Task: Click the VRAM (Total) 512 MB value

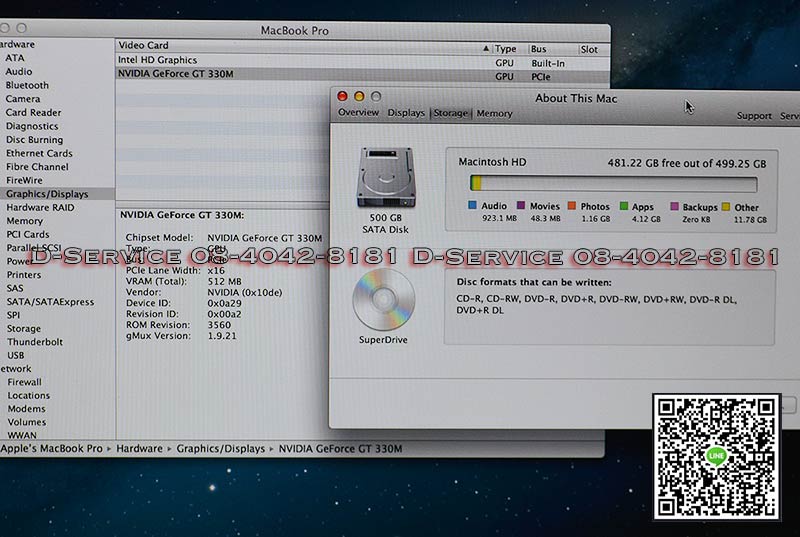Action: [x=224, y=281]
